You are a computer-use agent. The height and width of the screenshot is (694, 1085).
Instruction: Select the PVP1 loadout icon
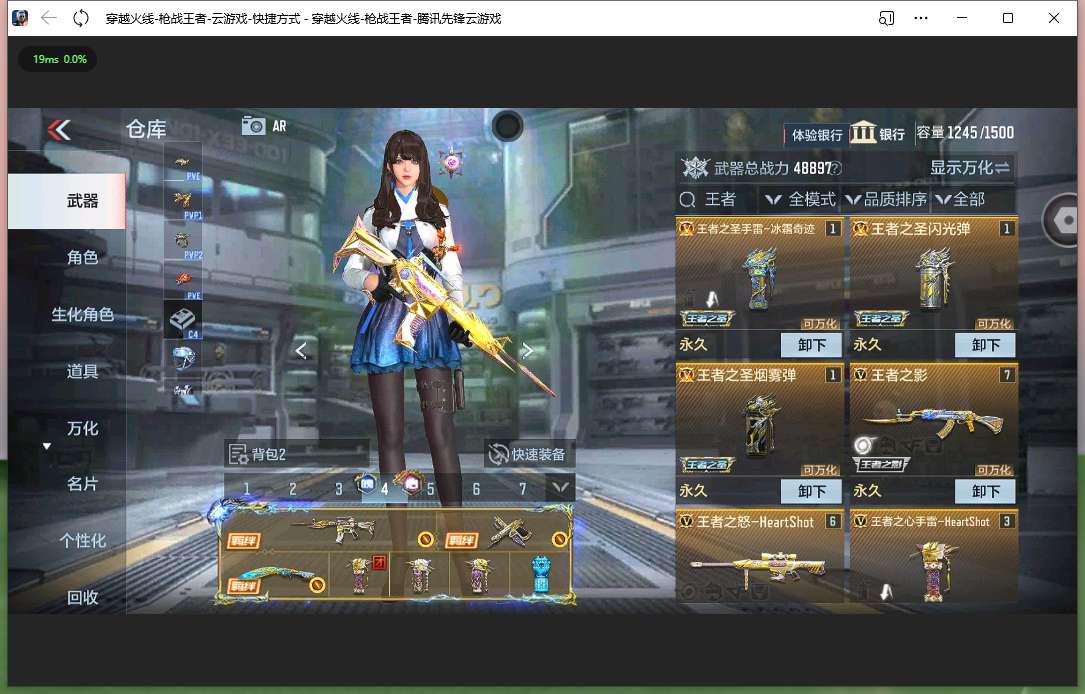183,203
